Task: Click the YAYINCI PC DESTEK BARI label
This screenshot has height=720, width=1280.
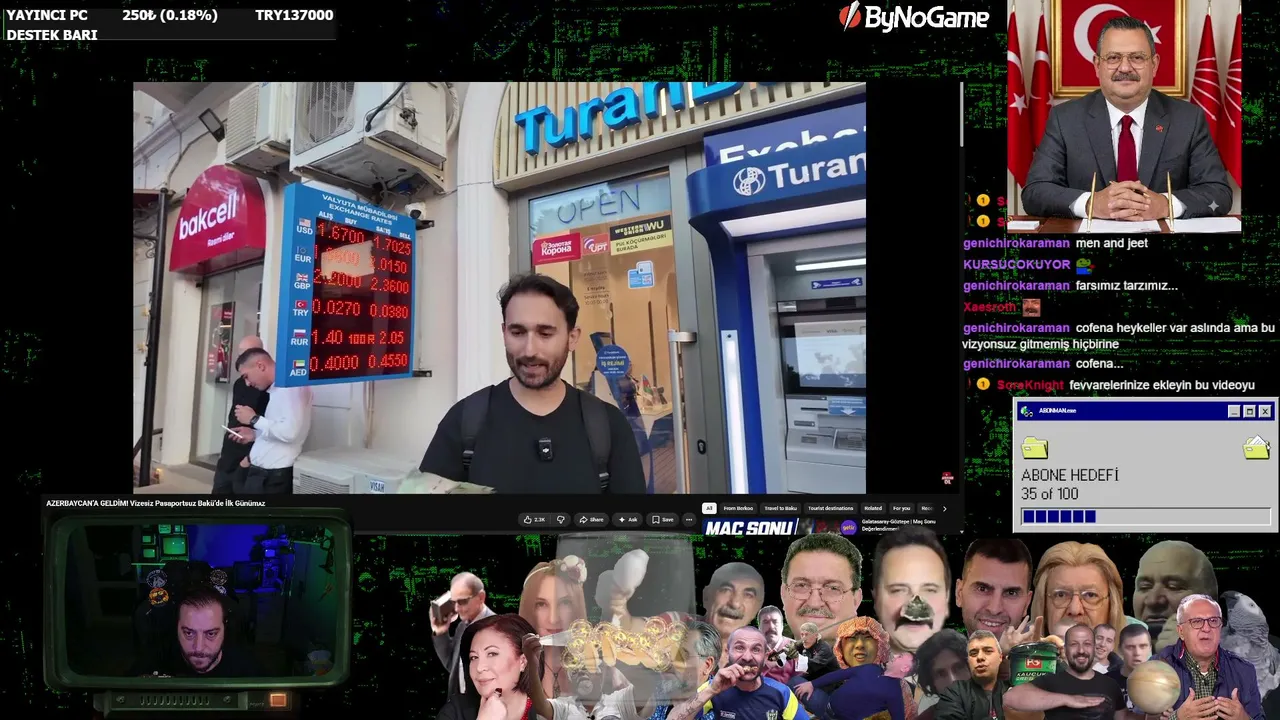Action: (52, 25)
